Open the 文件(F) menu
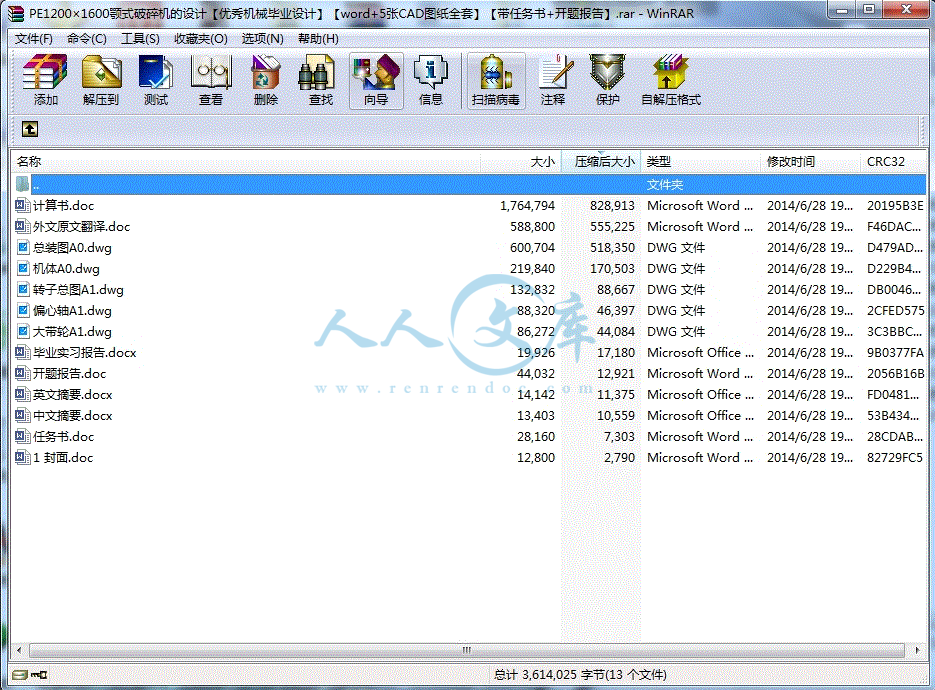The image size is (935, 690). 33,39
